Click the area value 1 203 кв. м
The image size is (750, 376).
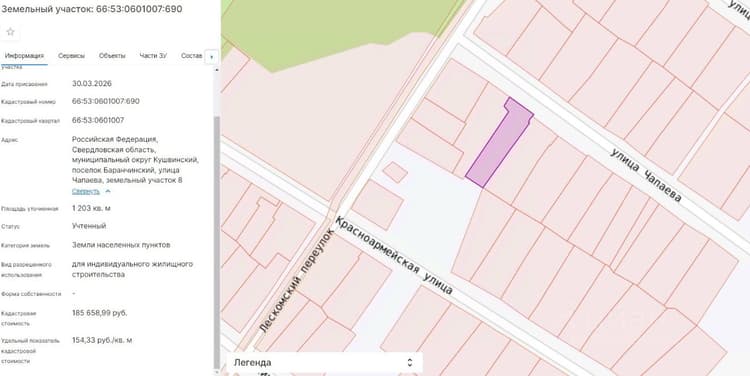(x=91, y=209)
